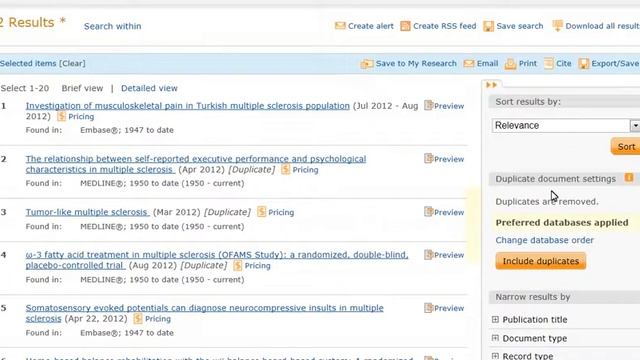Open the Create RSS feed link
The width and height of the screenshot is (640, 360).
click(444, 26)
